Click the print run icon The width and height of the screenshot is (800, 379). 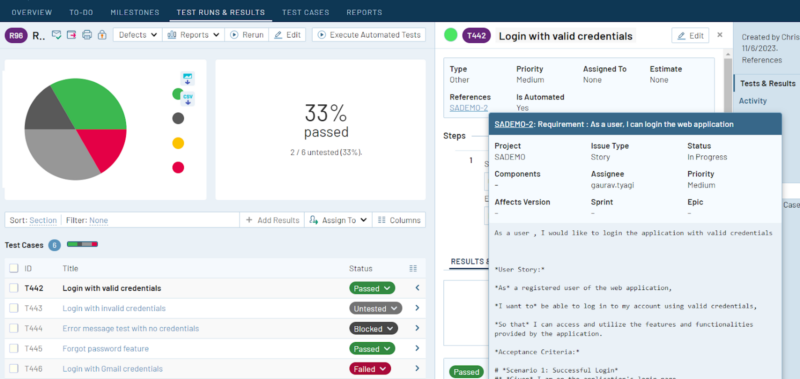(x=87, y=35)
